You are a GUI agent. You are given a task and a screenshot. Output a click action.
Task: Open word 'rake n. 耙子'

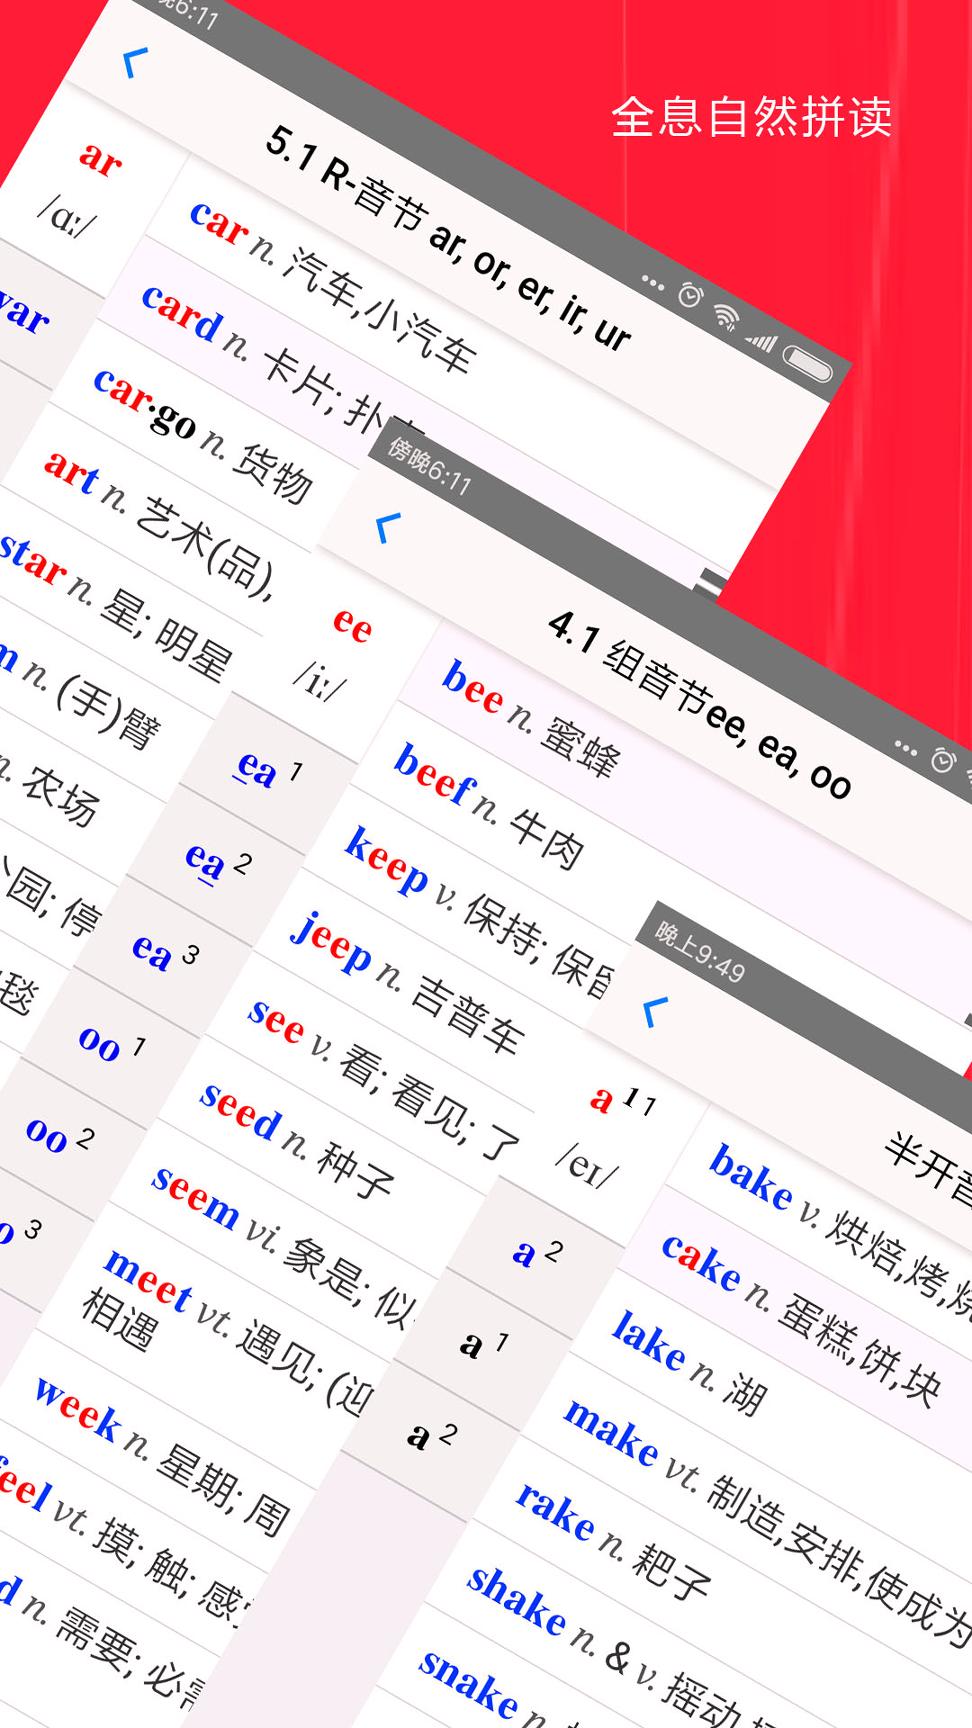click(613, 1539)
